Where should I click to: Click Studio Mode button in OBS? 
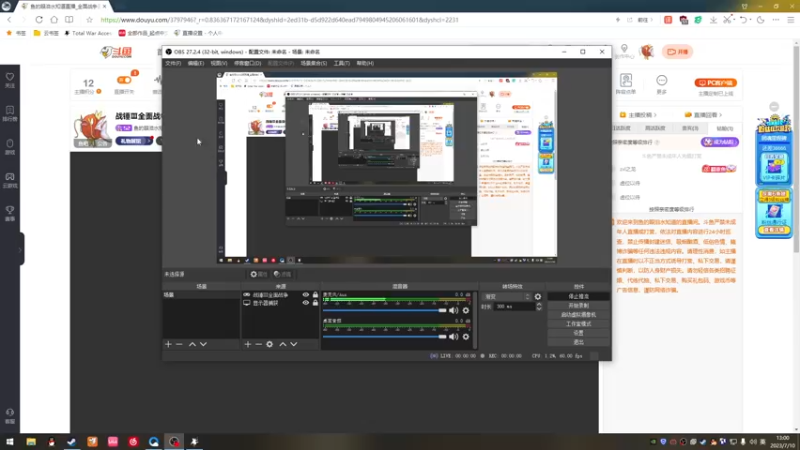coord(578,324)
